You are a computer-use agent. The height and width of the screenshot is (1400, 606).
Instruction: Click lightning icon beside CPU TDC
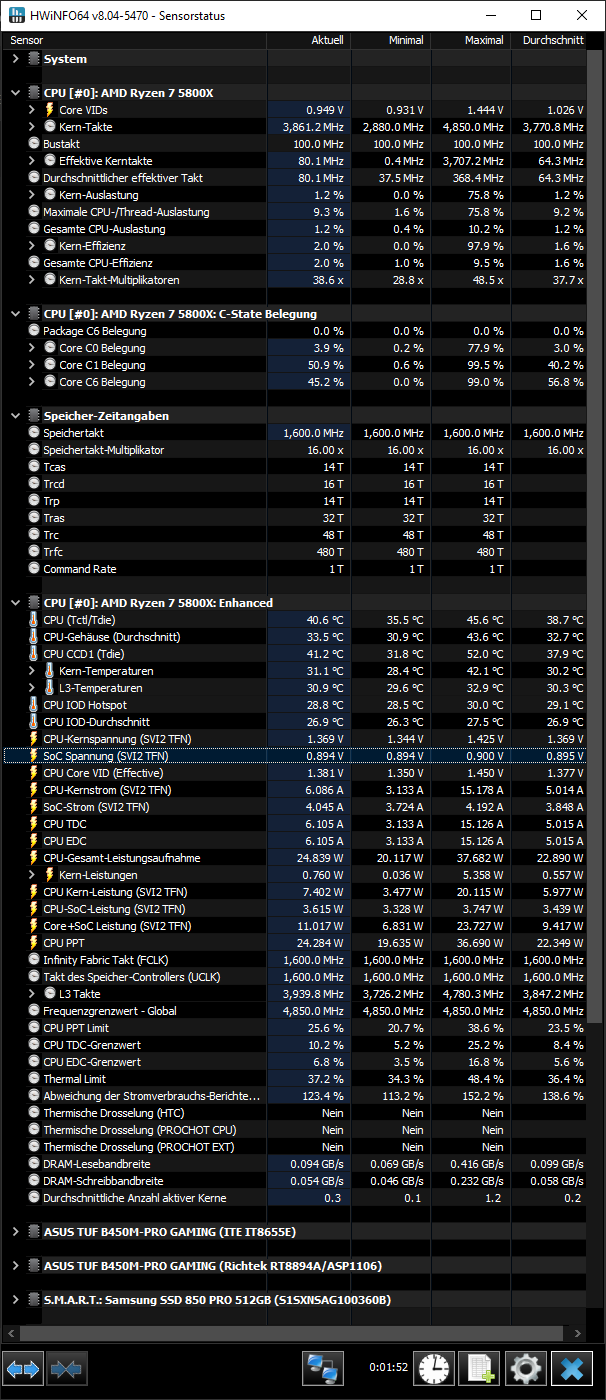(34, 824)
